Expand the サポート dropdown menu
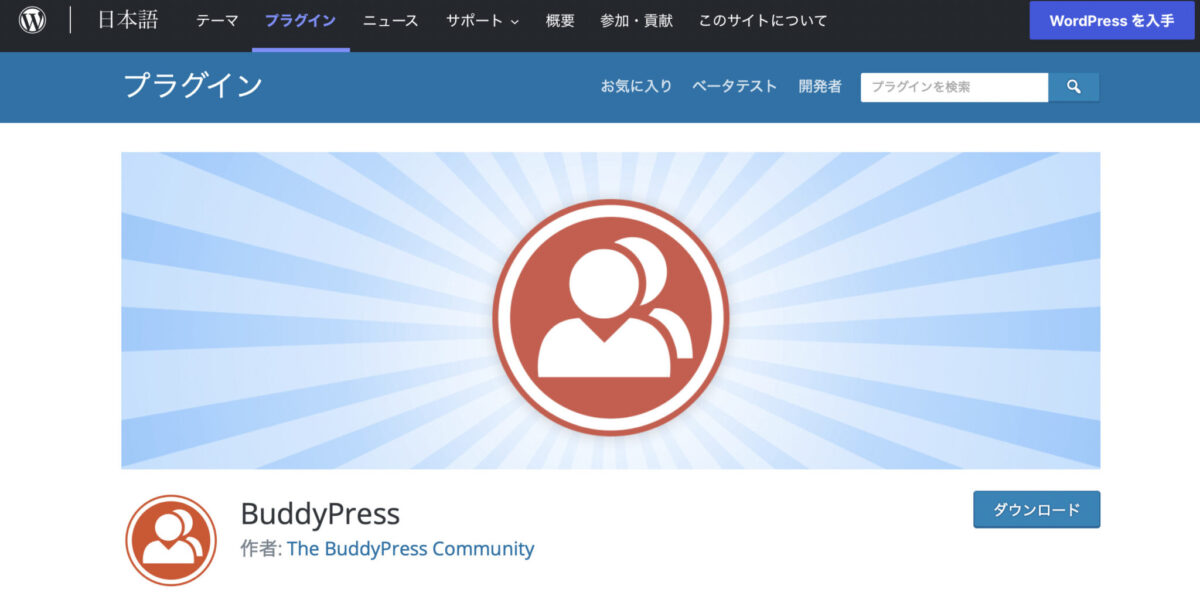This screenshot has height=596, width=1200. (483, 21)
